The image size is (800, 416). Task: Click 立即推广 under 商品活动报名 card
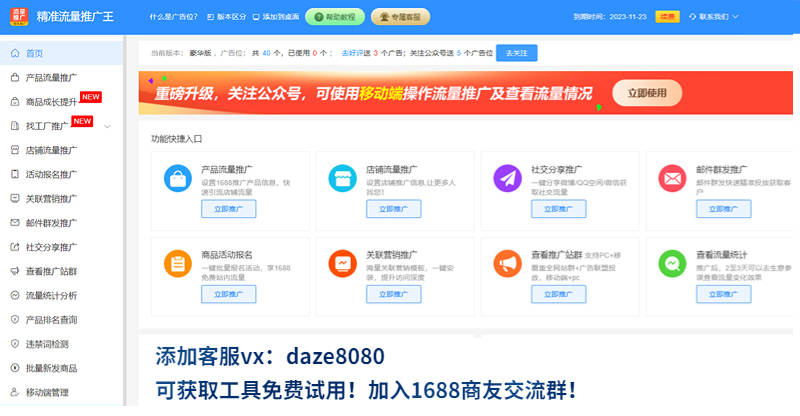click(x=229, y=294)
